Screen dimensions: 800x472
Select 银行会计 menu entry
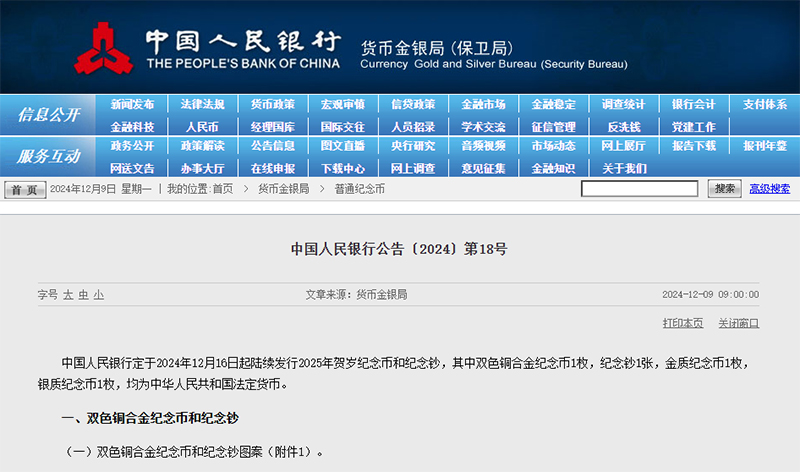tap(694, 104)
